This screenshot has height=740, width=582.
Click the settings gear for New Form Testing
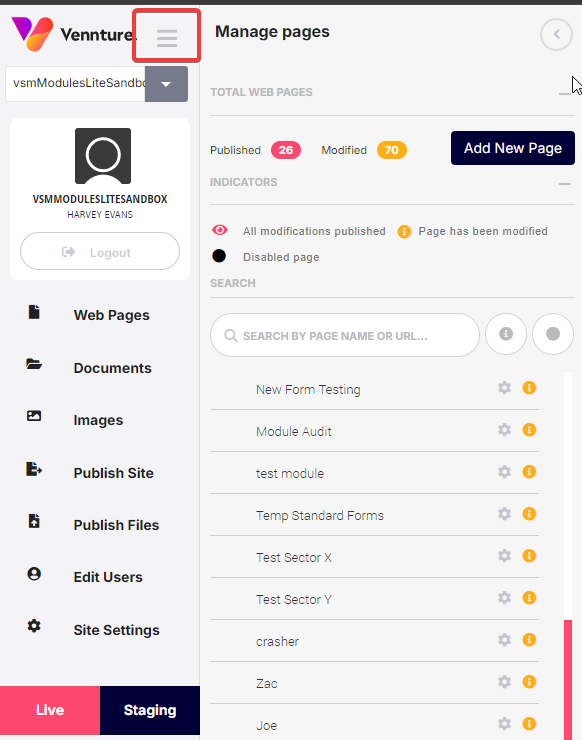tap(505, 388)
